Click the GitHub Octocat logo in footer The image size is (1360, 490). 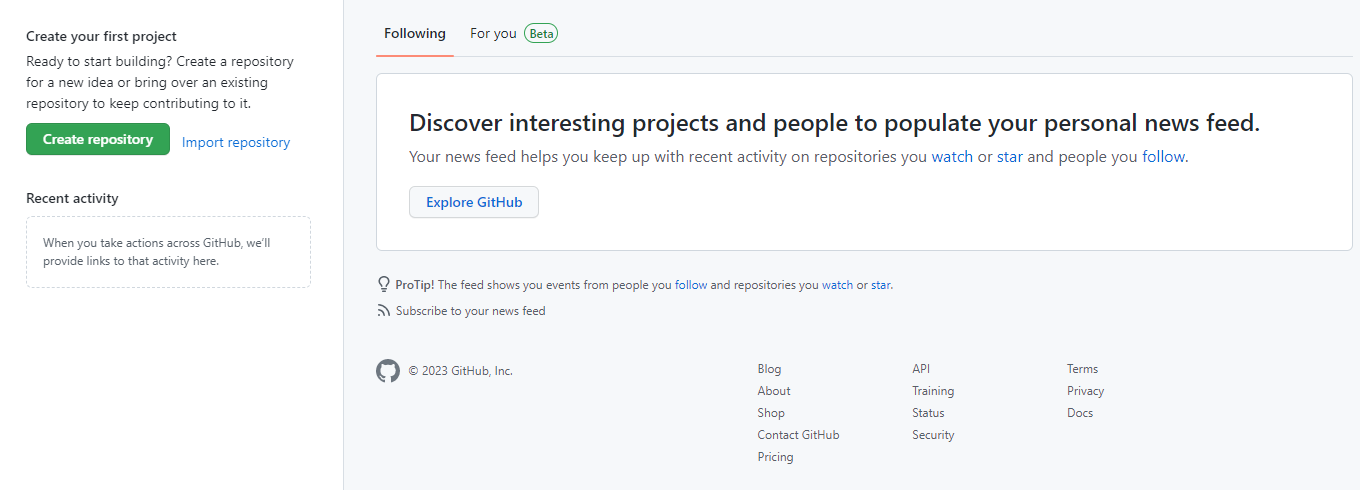tap(388, 371)
